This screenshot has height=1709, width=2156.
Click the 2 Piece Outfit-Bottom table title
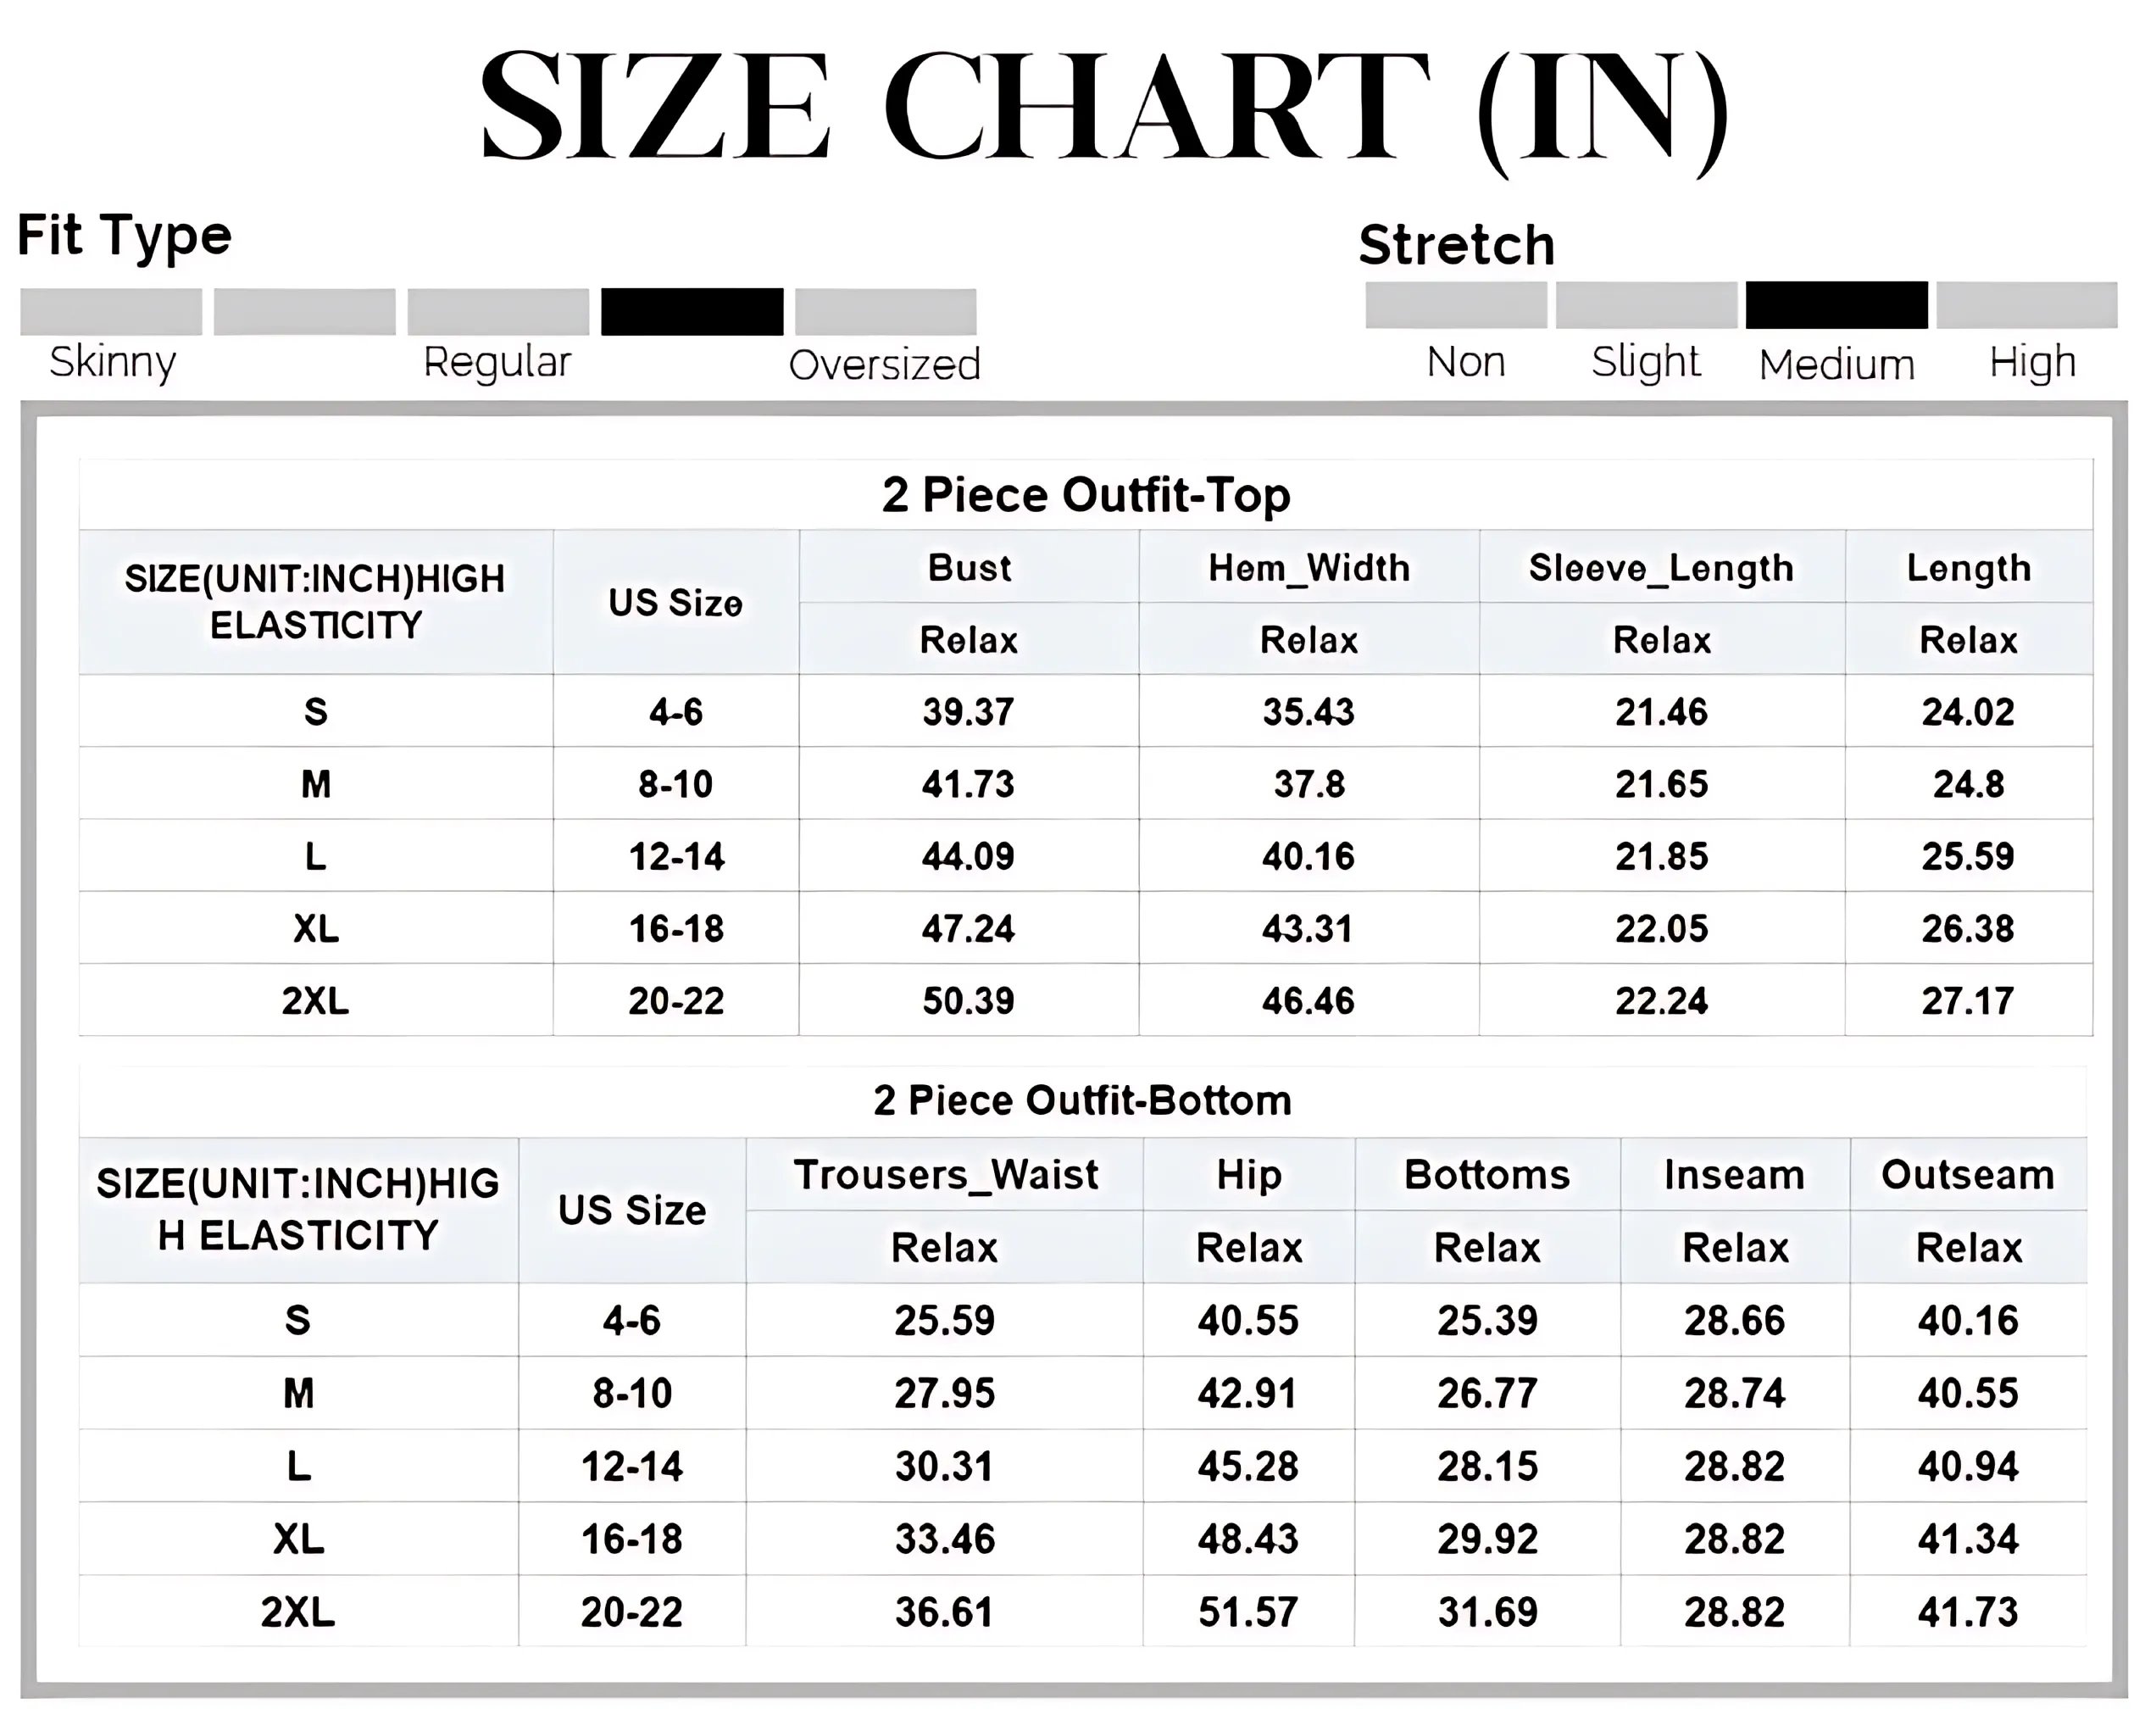click(1082, 1101)
